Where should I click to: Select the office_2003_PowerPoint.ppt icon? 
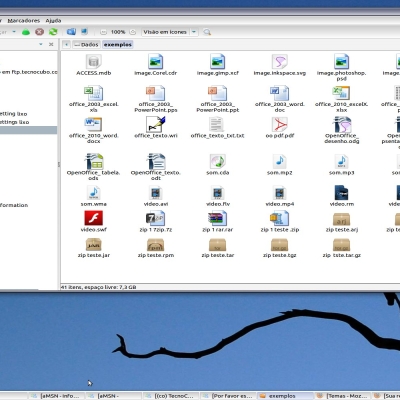(218, 93)
